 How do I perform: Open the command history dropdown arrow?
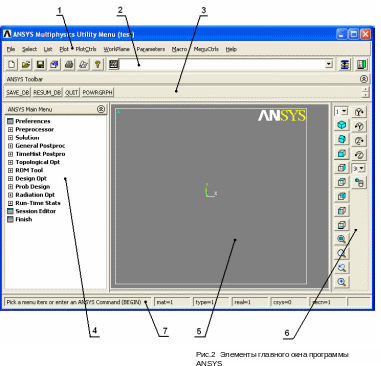point(329,64)
